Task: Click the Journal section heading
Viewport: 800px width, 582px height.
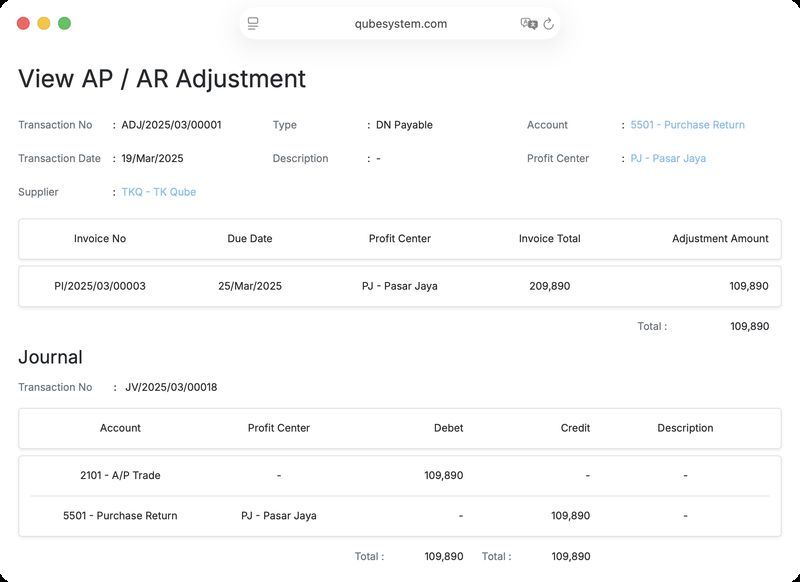Action: click(51, 357)
